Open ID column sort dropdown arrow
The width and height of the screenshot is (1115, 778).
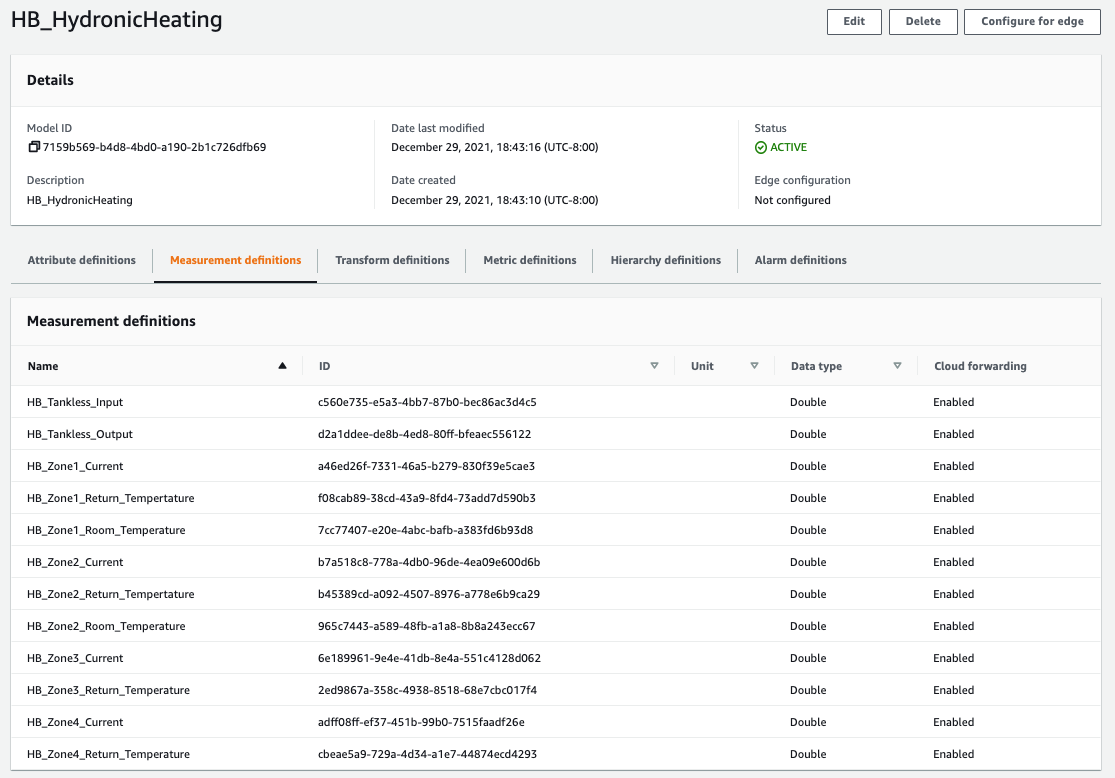point(654,366)
